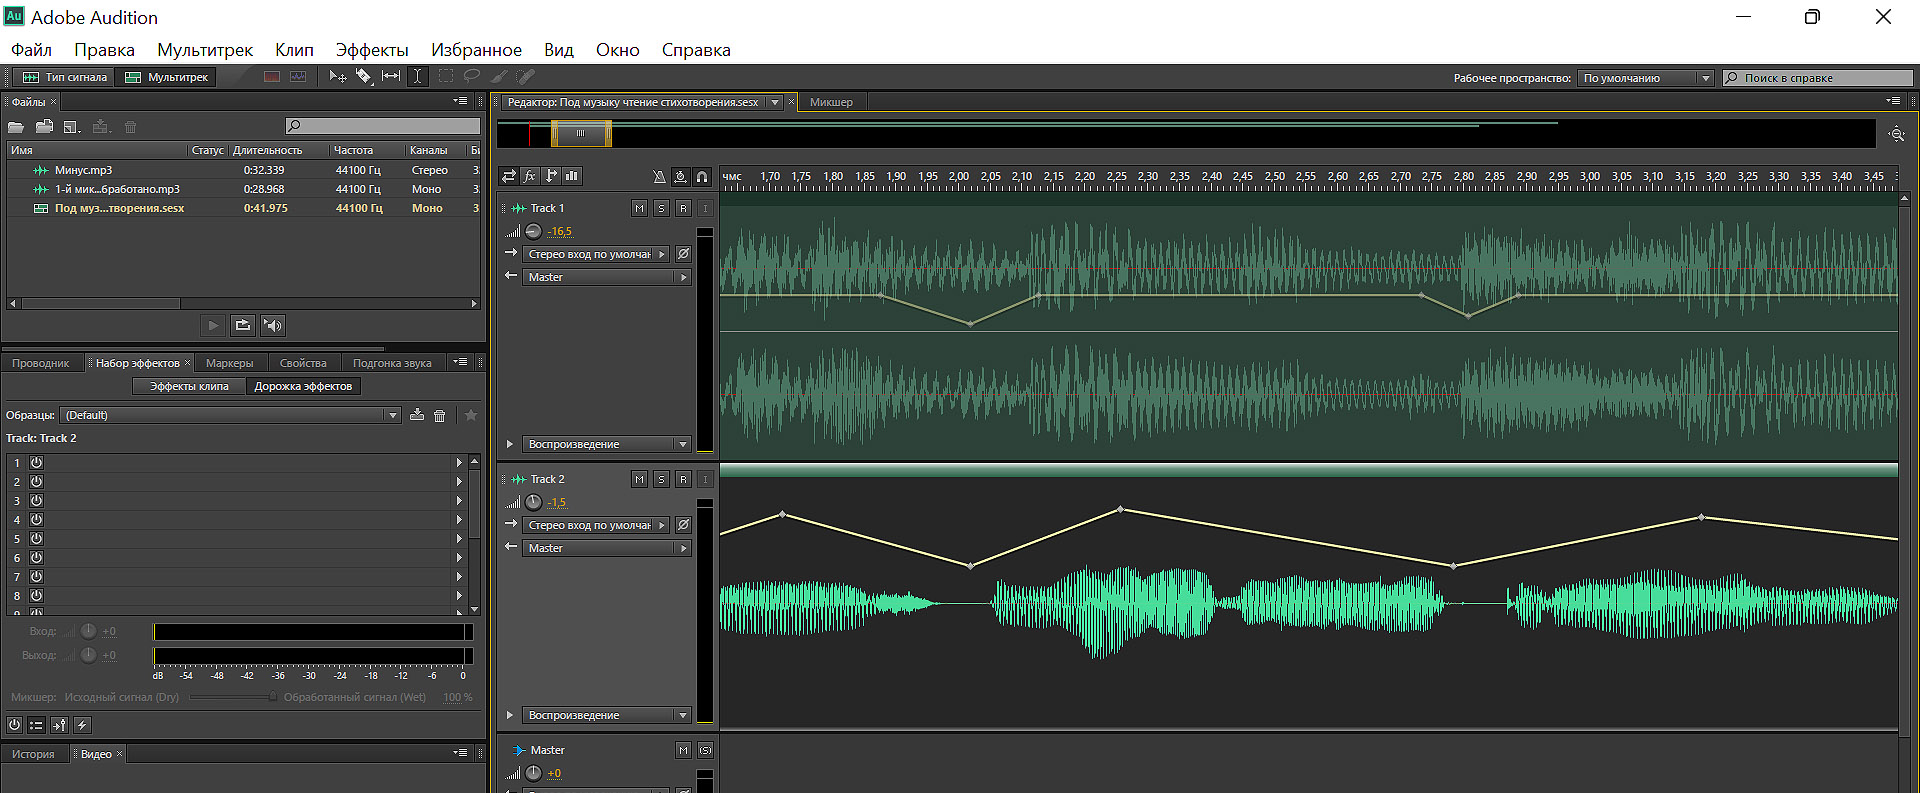
Task: Open file folder icon in Файлы panel
Action: (x=16, y=127)
